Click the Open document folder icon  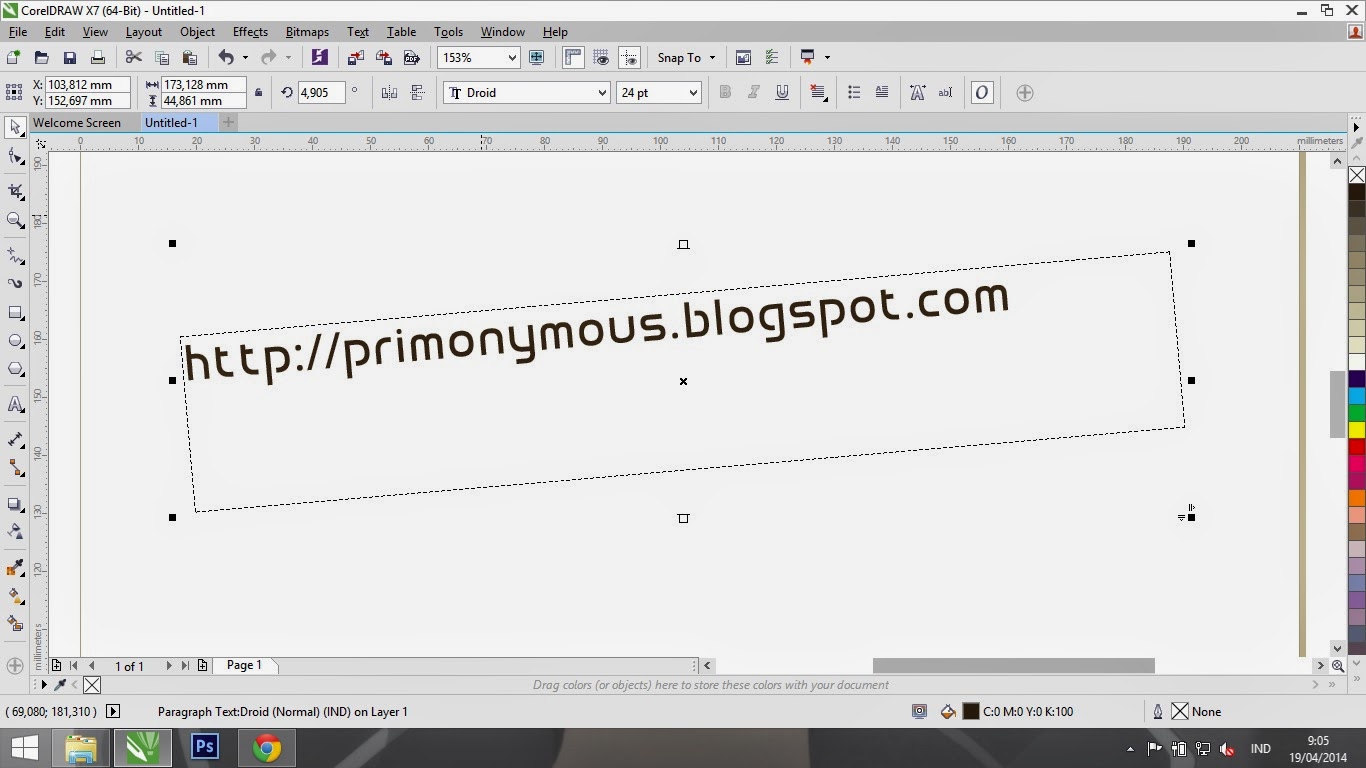coord(41,58)
